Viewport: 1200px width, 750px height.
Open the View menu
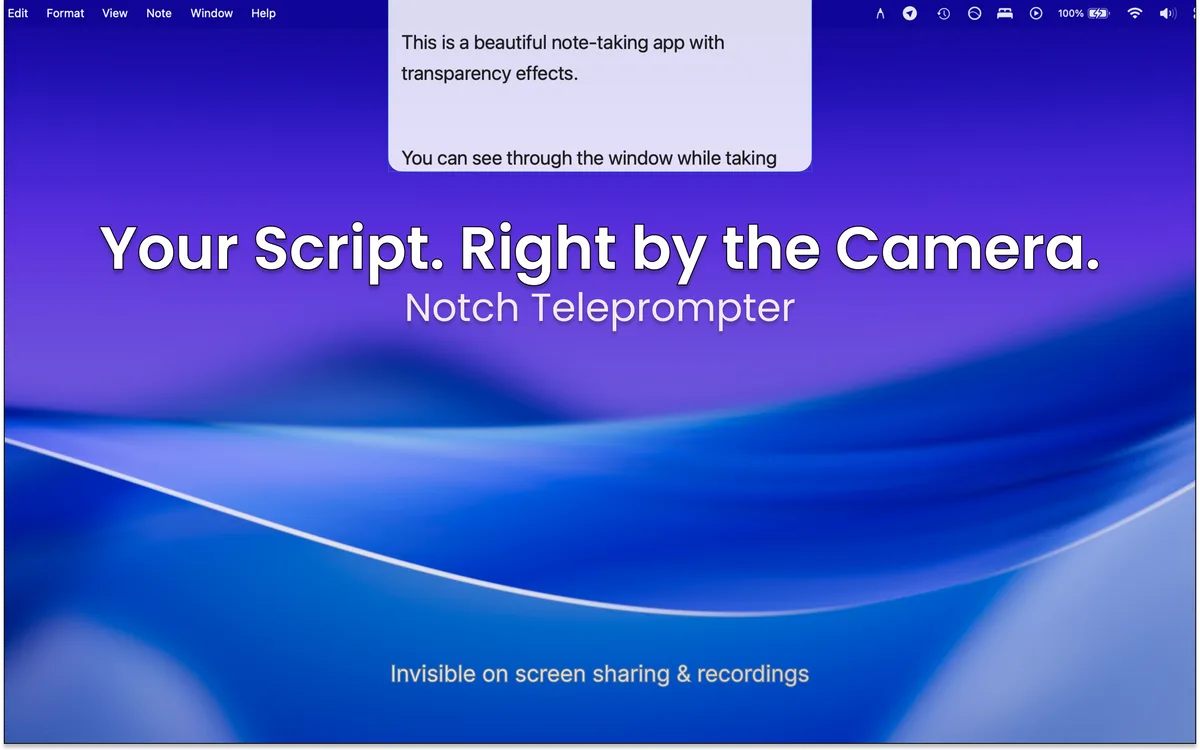pyautogui.click(x=115, y=13)
